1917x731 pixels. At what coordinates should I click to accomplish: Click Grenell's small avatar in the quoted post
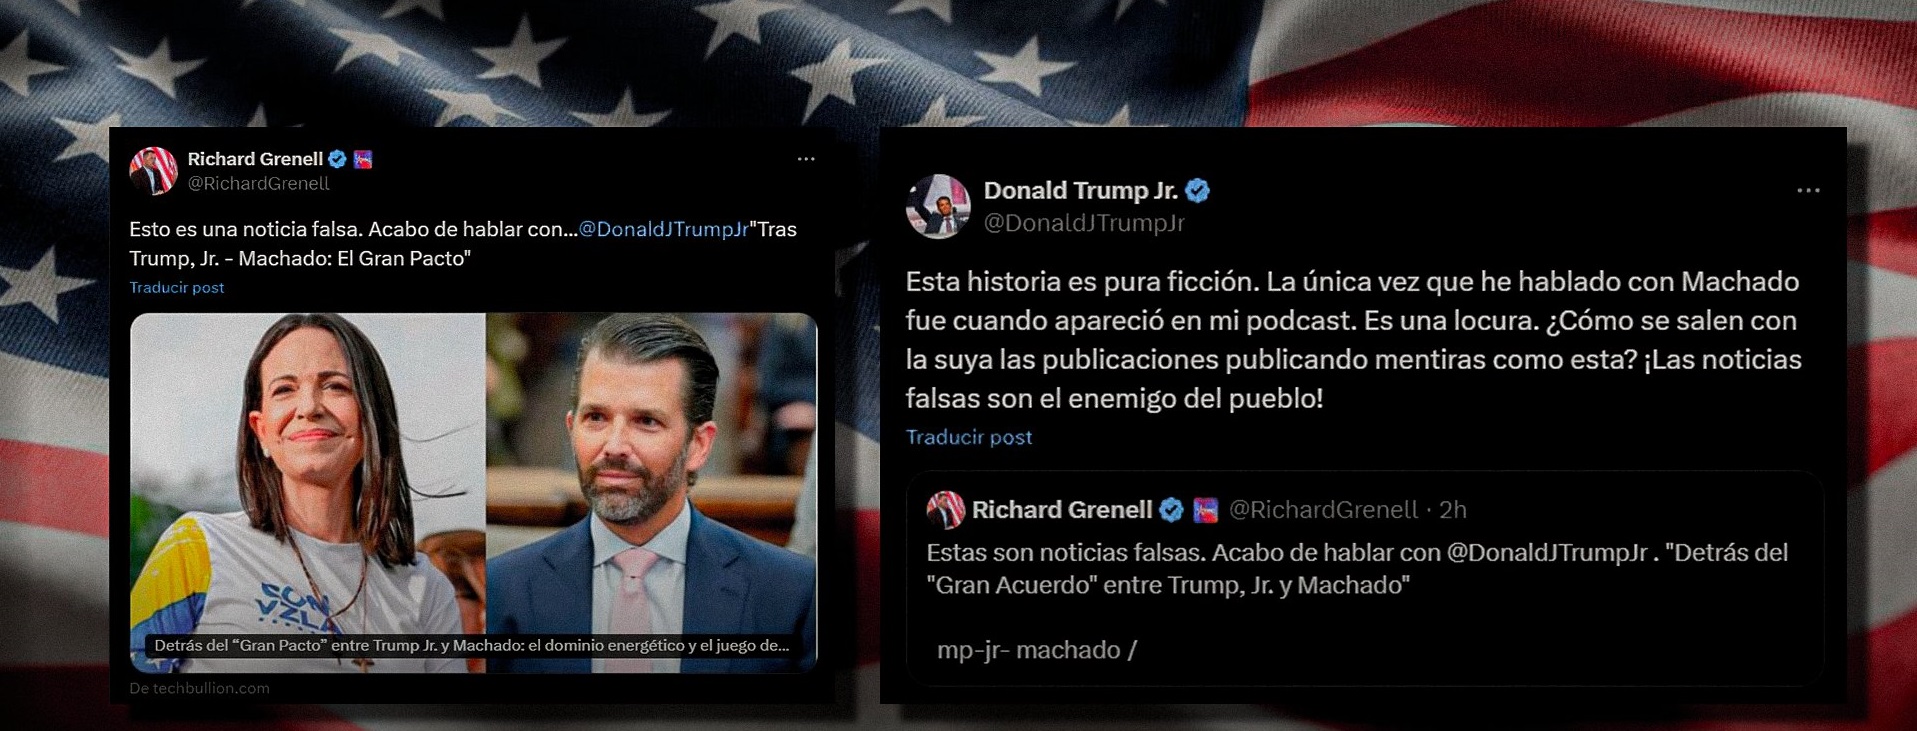[945, 510]
